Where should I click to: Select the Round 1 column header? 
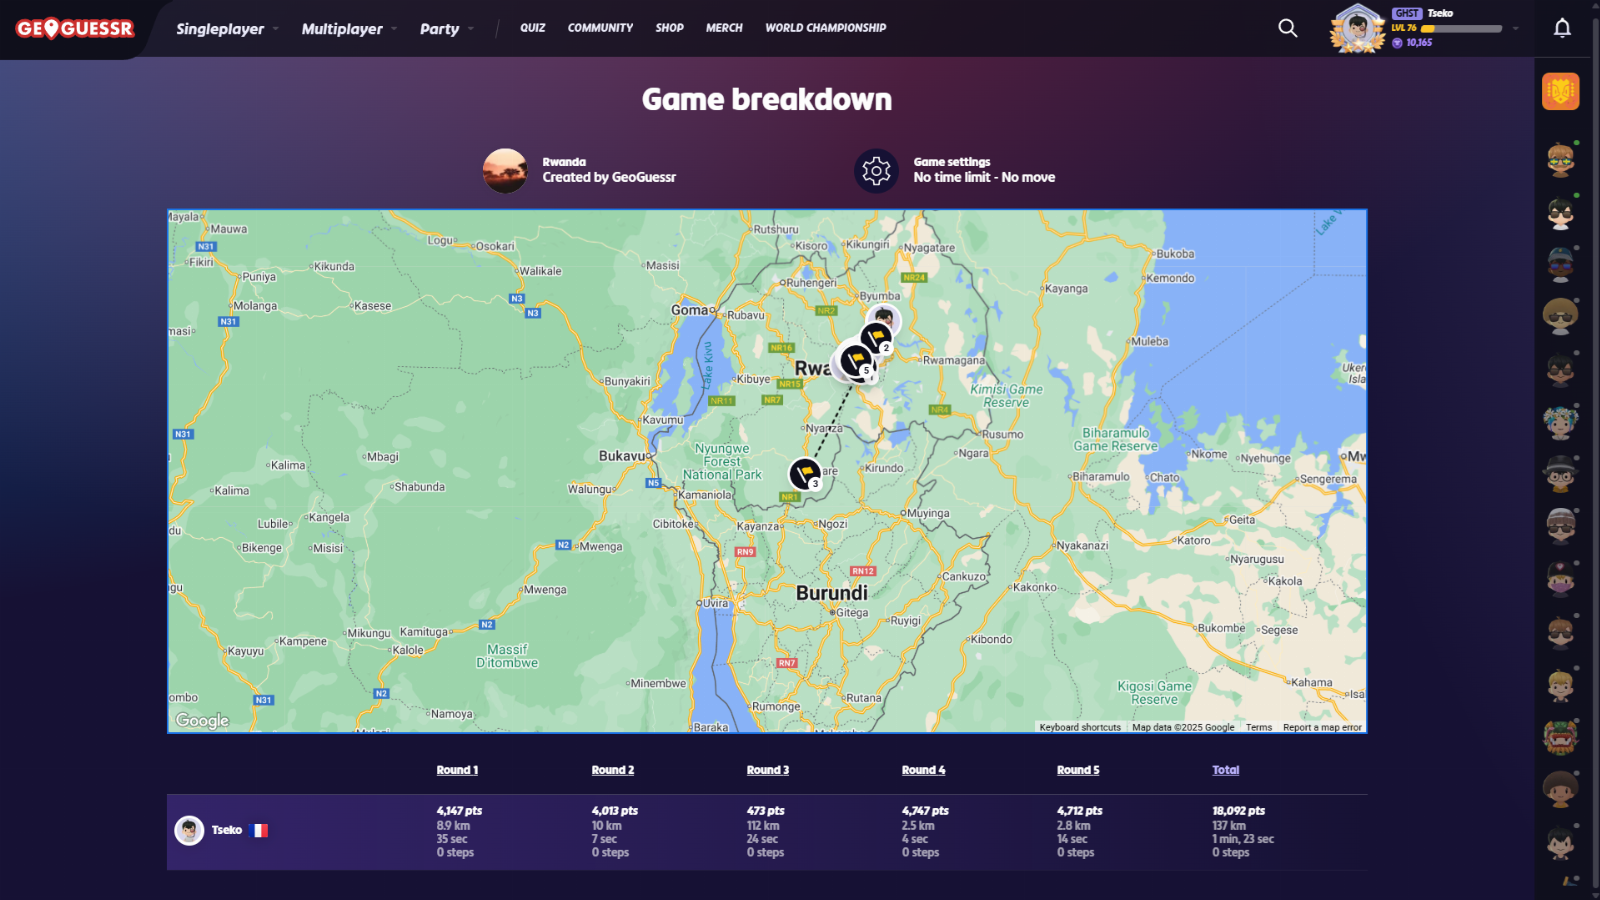point(457,770)
